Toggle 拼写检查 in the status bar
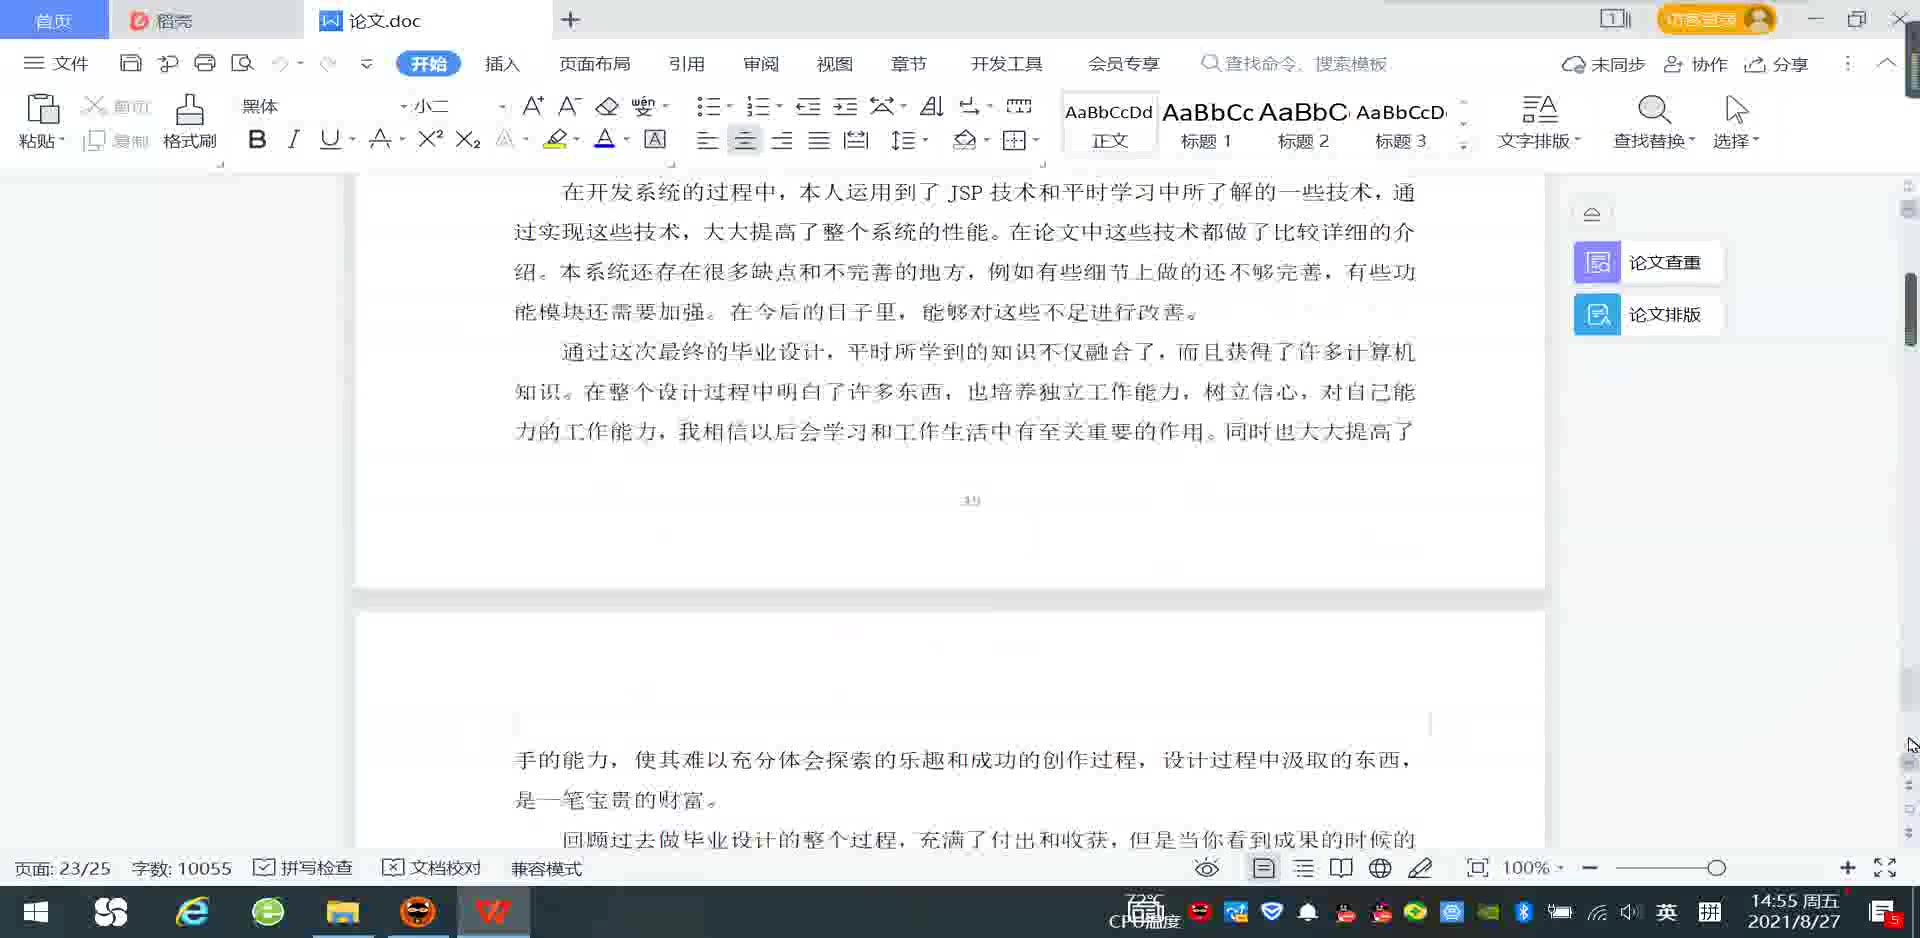 point(302,868)
